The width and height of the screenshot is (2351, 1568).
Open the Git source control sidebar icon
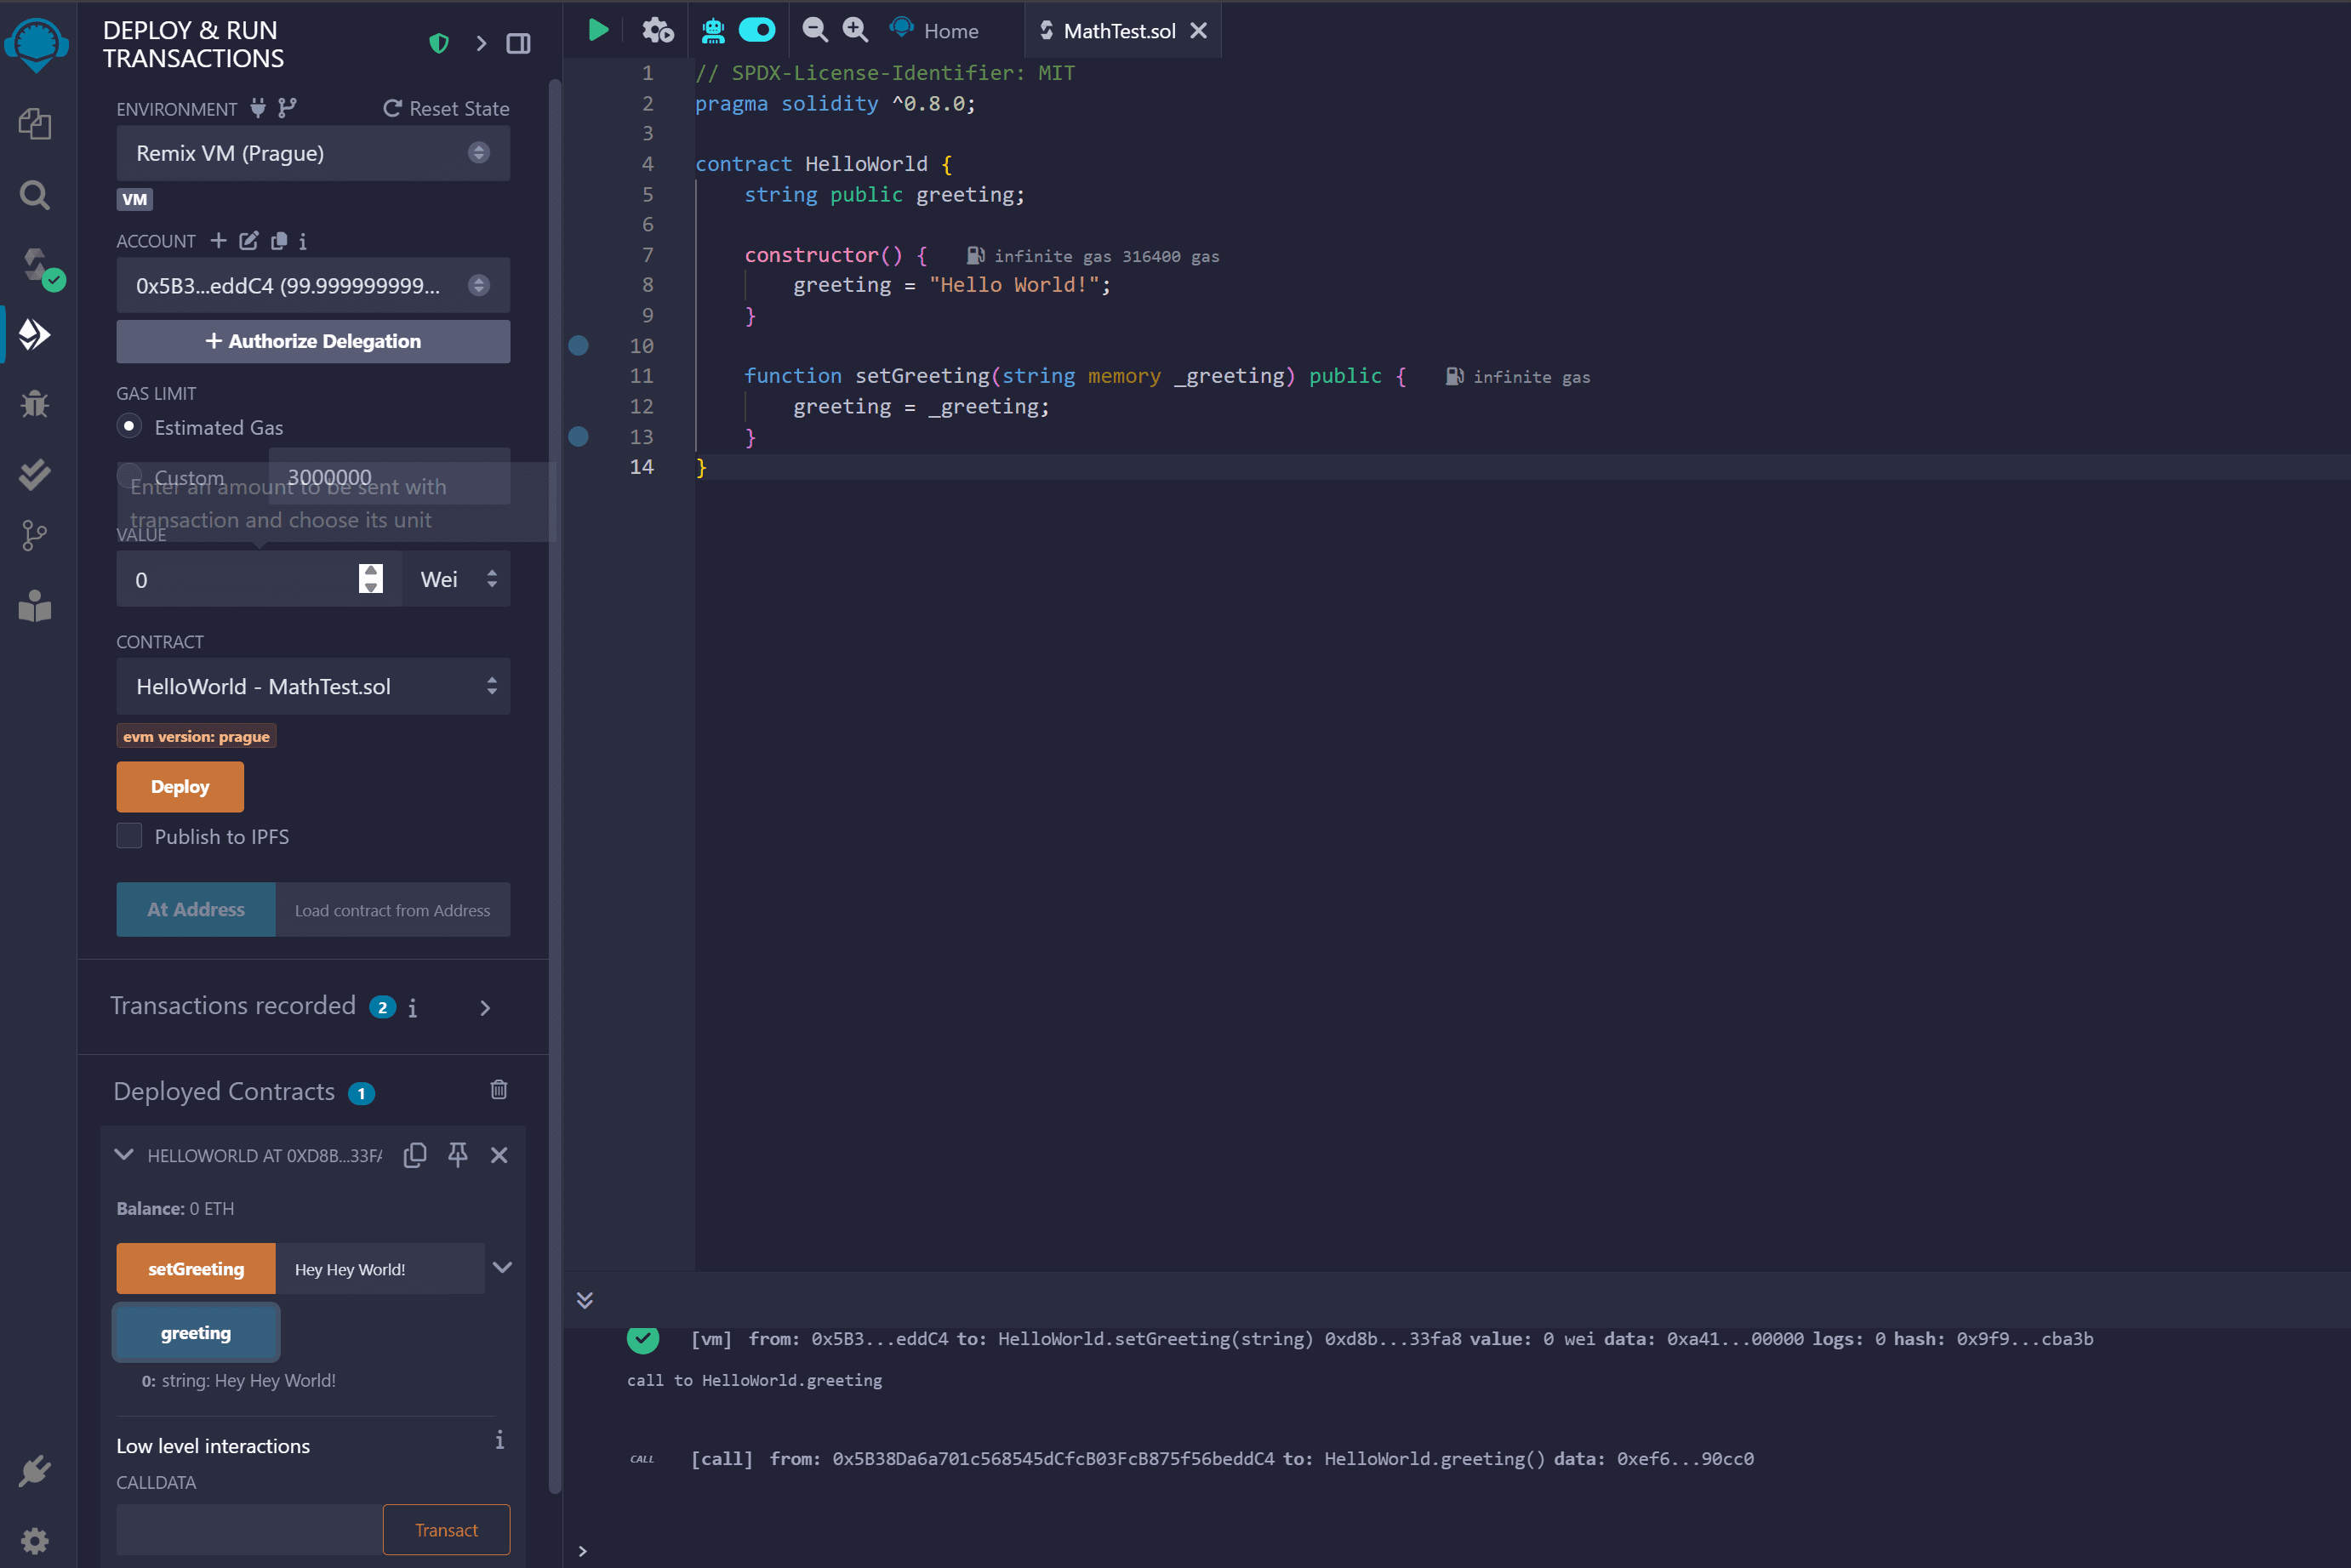(x=35, y=536)
